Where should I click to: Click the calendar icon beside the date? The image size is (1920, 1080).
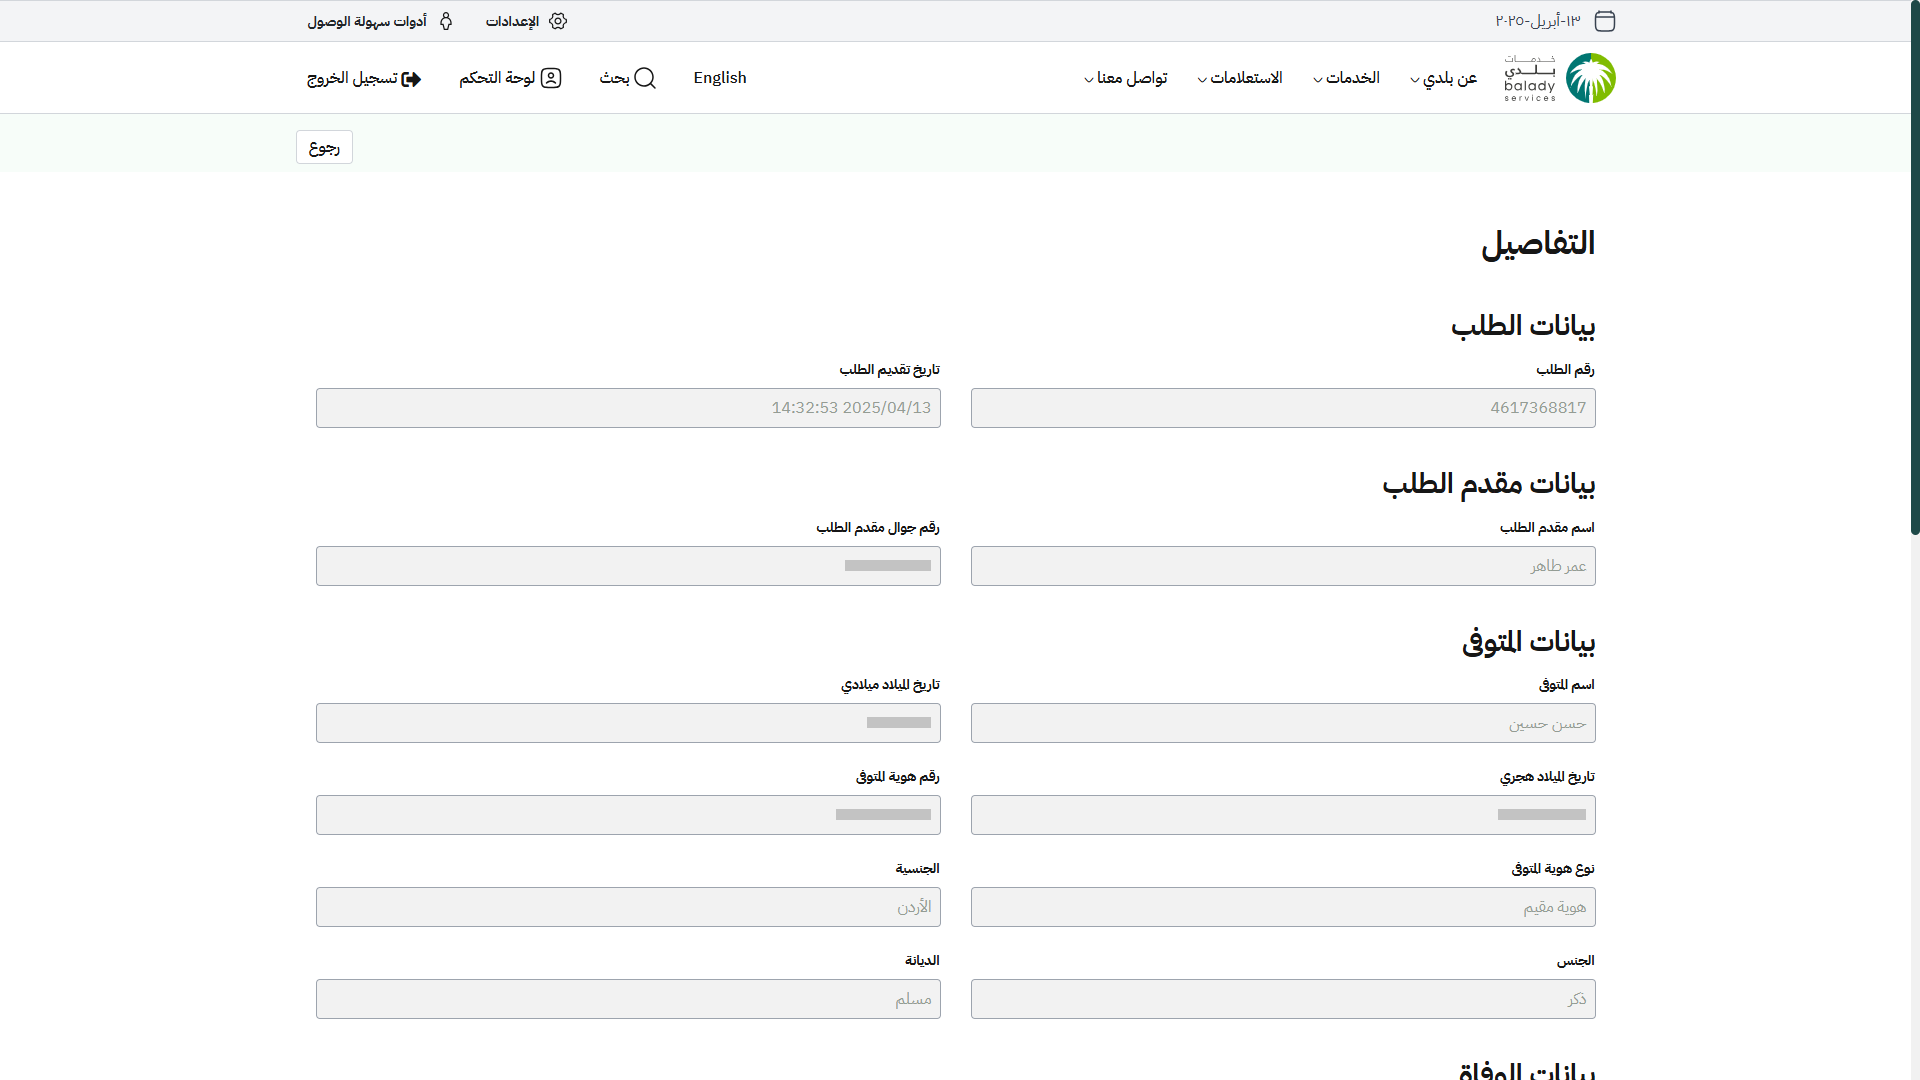(1604, 21)
